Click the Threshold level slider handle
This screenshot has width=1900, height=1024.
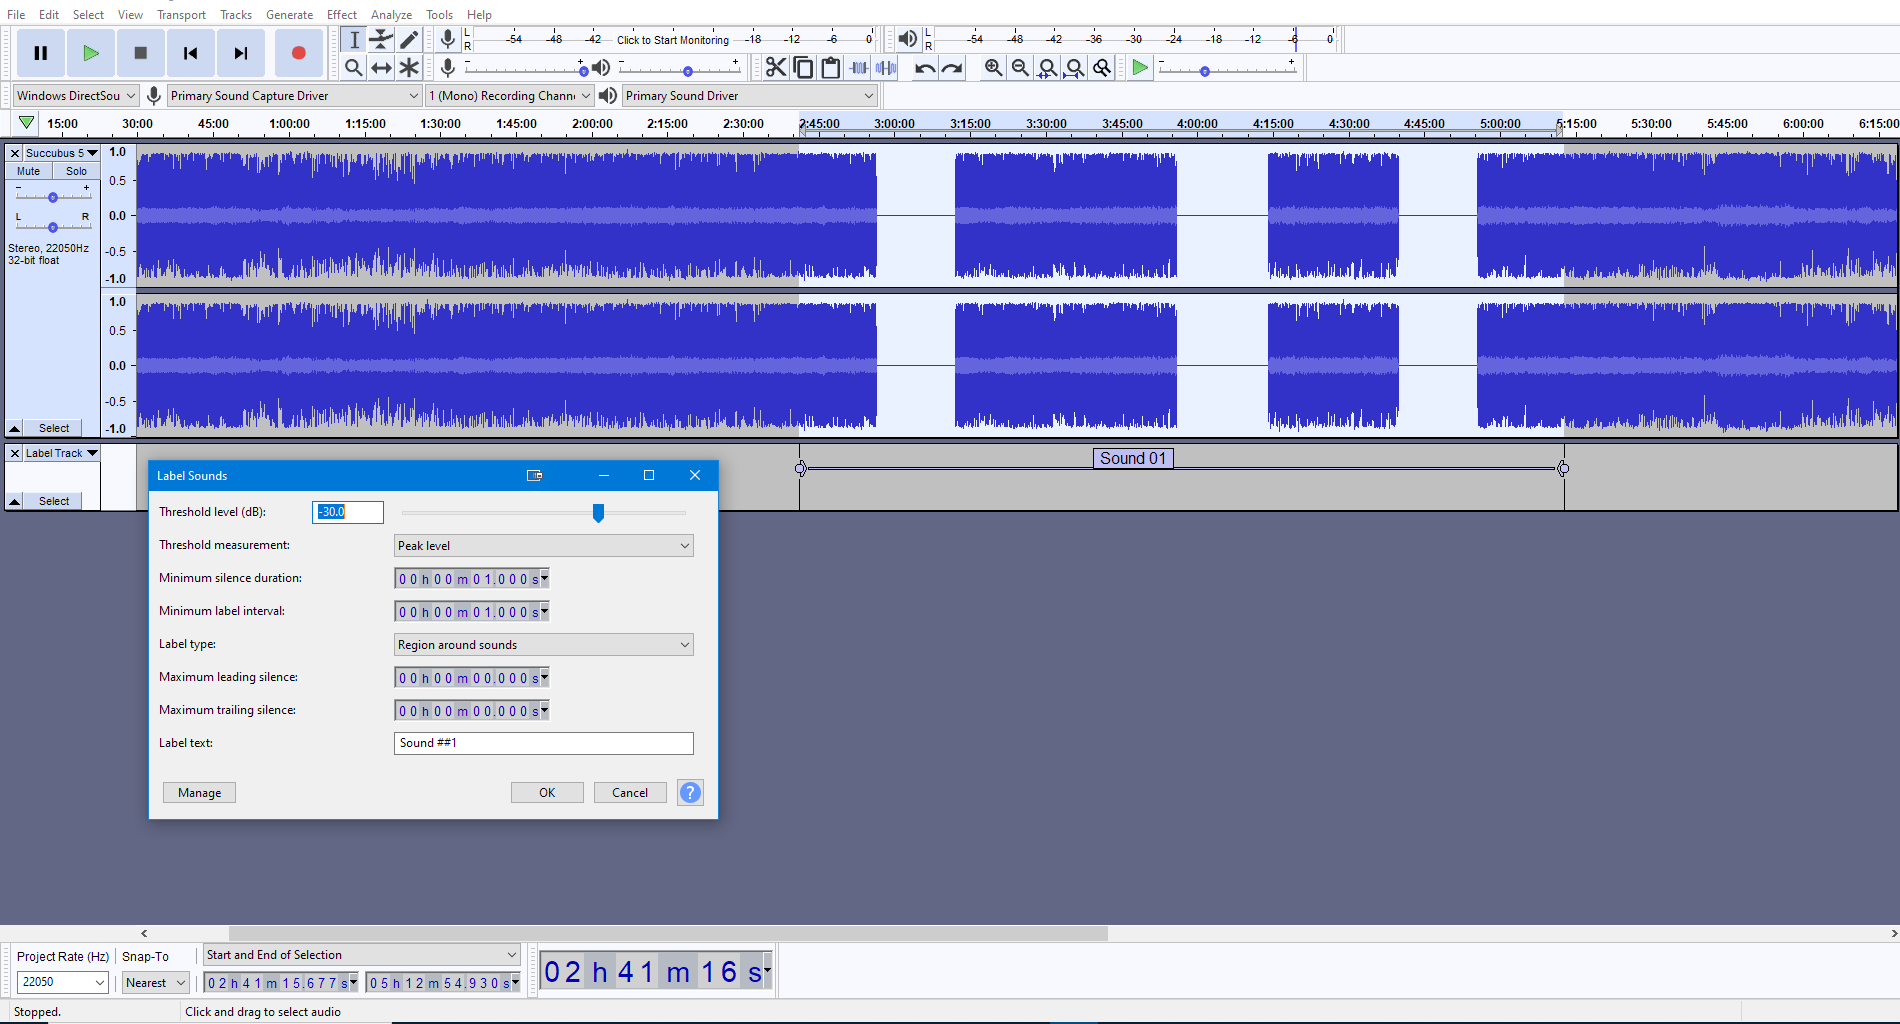[598, 513]
